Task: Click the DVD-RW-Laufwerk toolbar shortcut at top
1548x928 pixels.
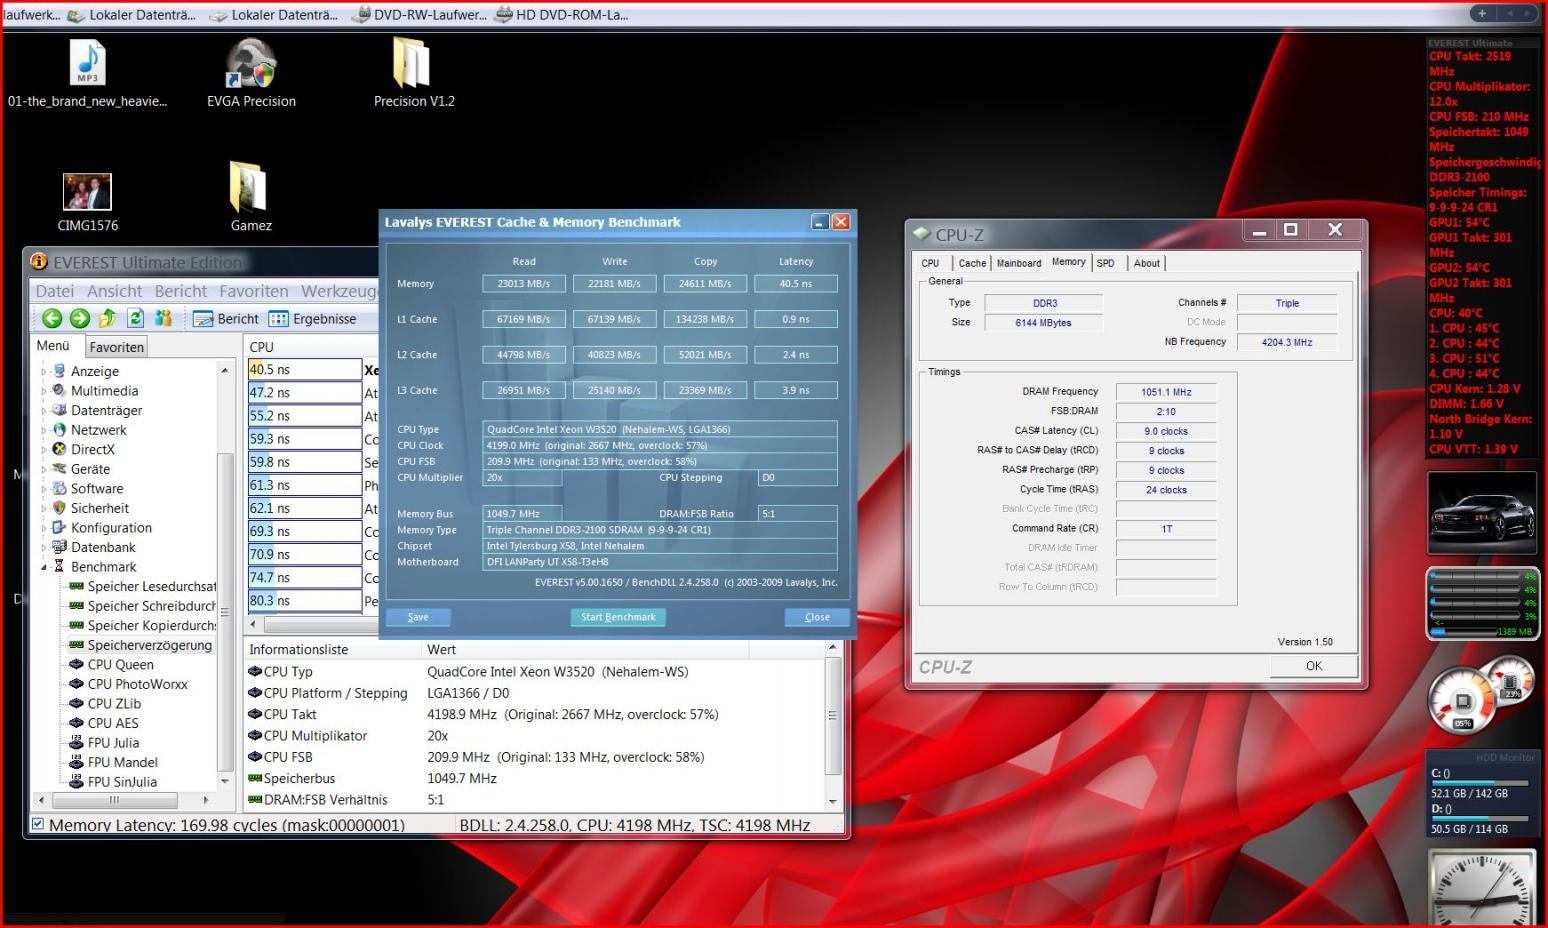Action: (x=418, y=15)
